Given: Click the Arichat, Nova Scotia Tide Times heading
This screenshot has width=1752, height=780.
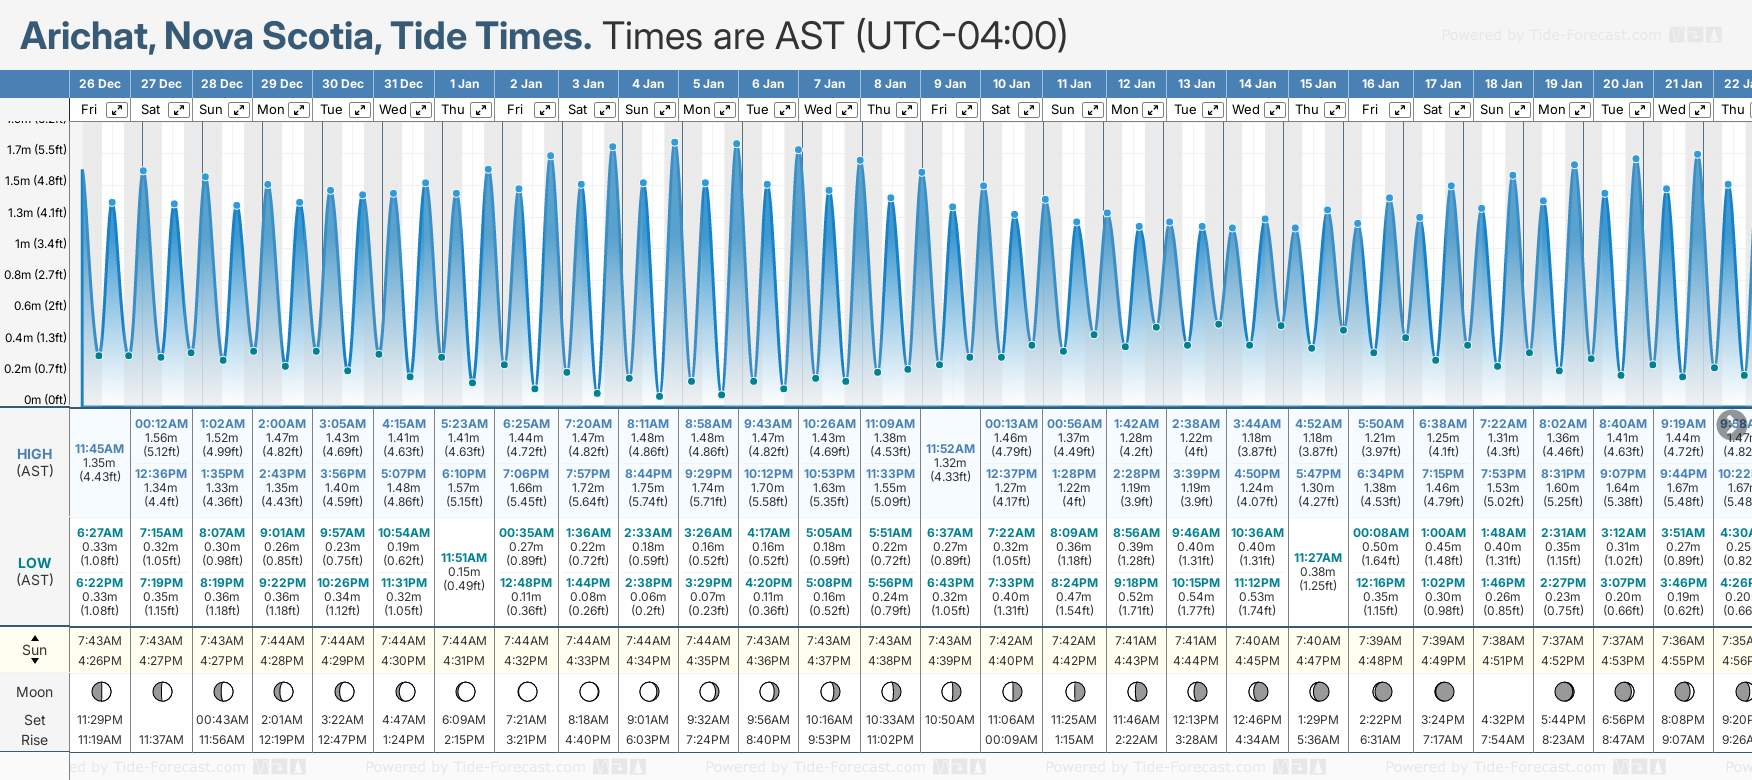Looking at the screenshot, I should (306, 36).
